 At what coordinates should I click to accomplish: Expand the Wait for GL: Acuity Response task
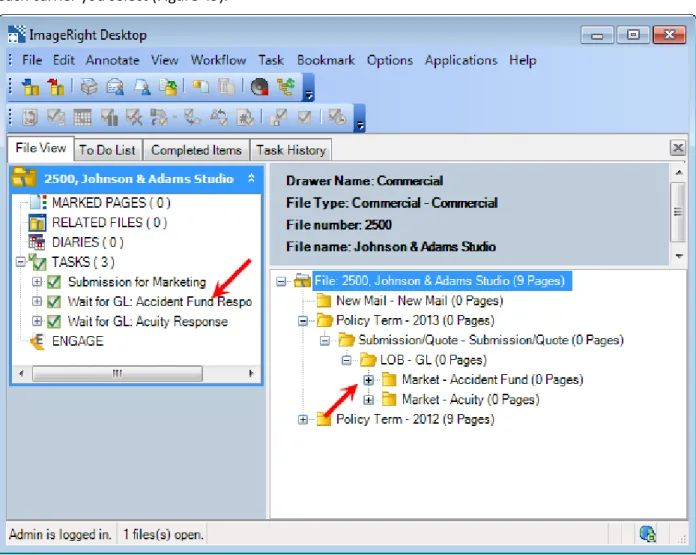[x=37, y=321]
